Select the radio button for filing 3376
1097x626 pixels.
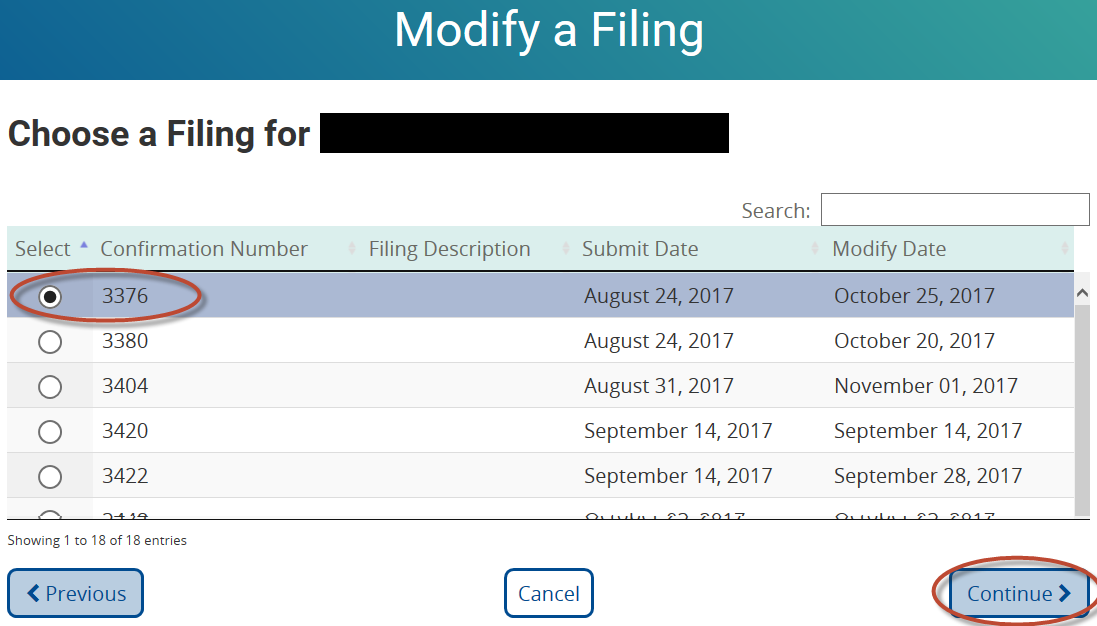49,297
